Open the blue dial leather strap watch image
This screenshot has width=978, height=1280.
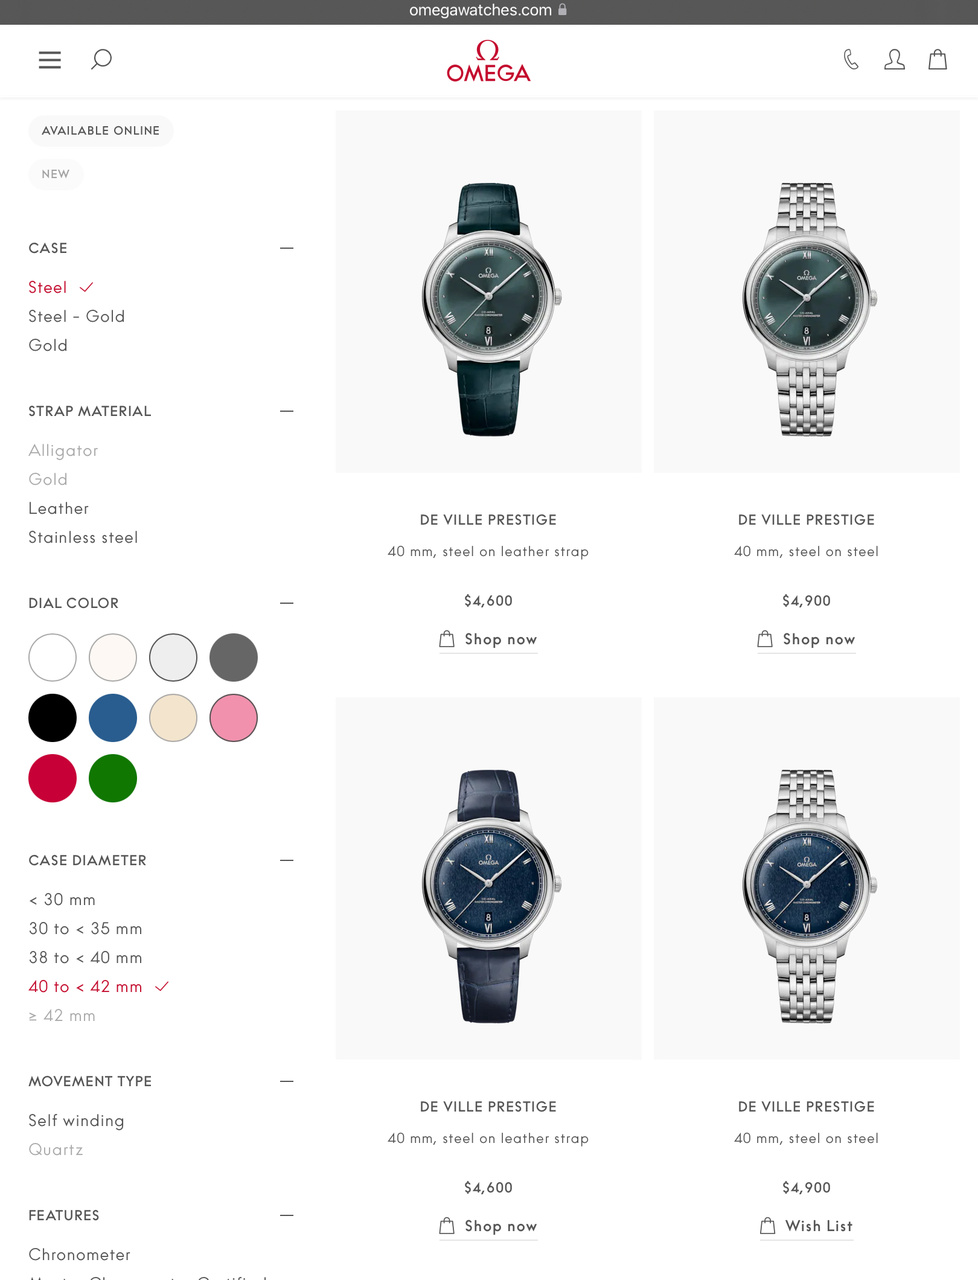pyautogui.click(x=488, y=878)
